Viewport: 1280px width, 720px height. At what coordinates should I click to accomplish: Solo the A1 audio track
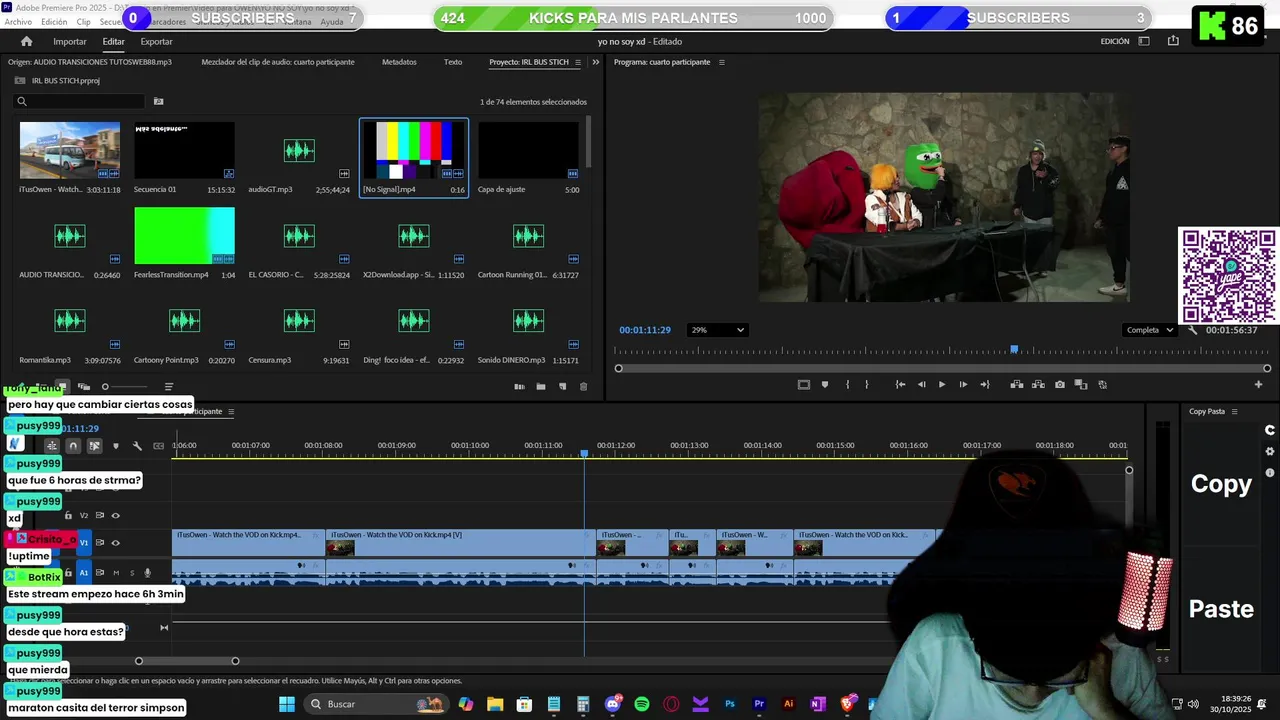[131, 573]
